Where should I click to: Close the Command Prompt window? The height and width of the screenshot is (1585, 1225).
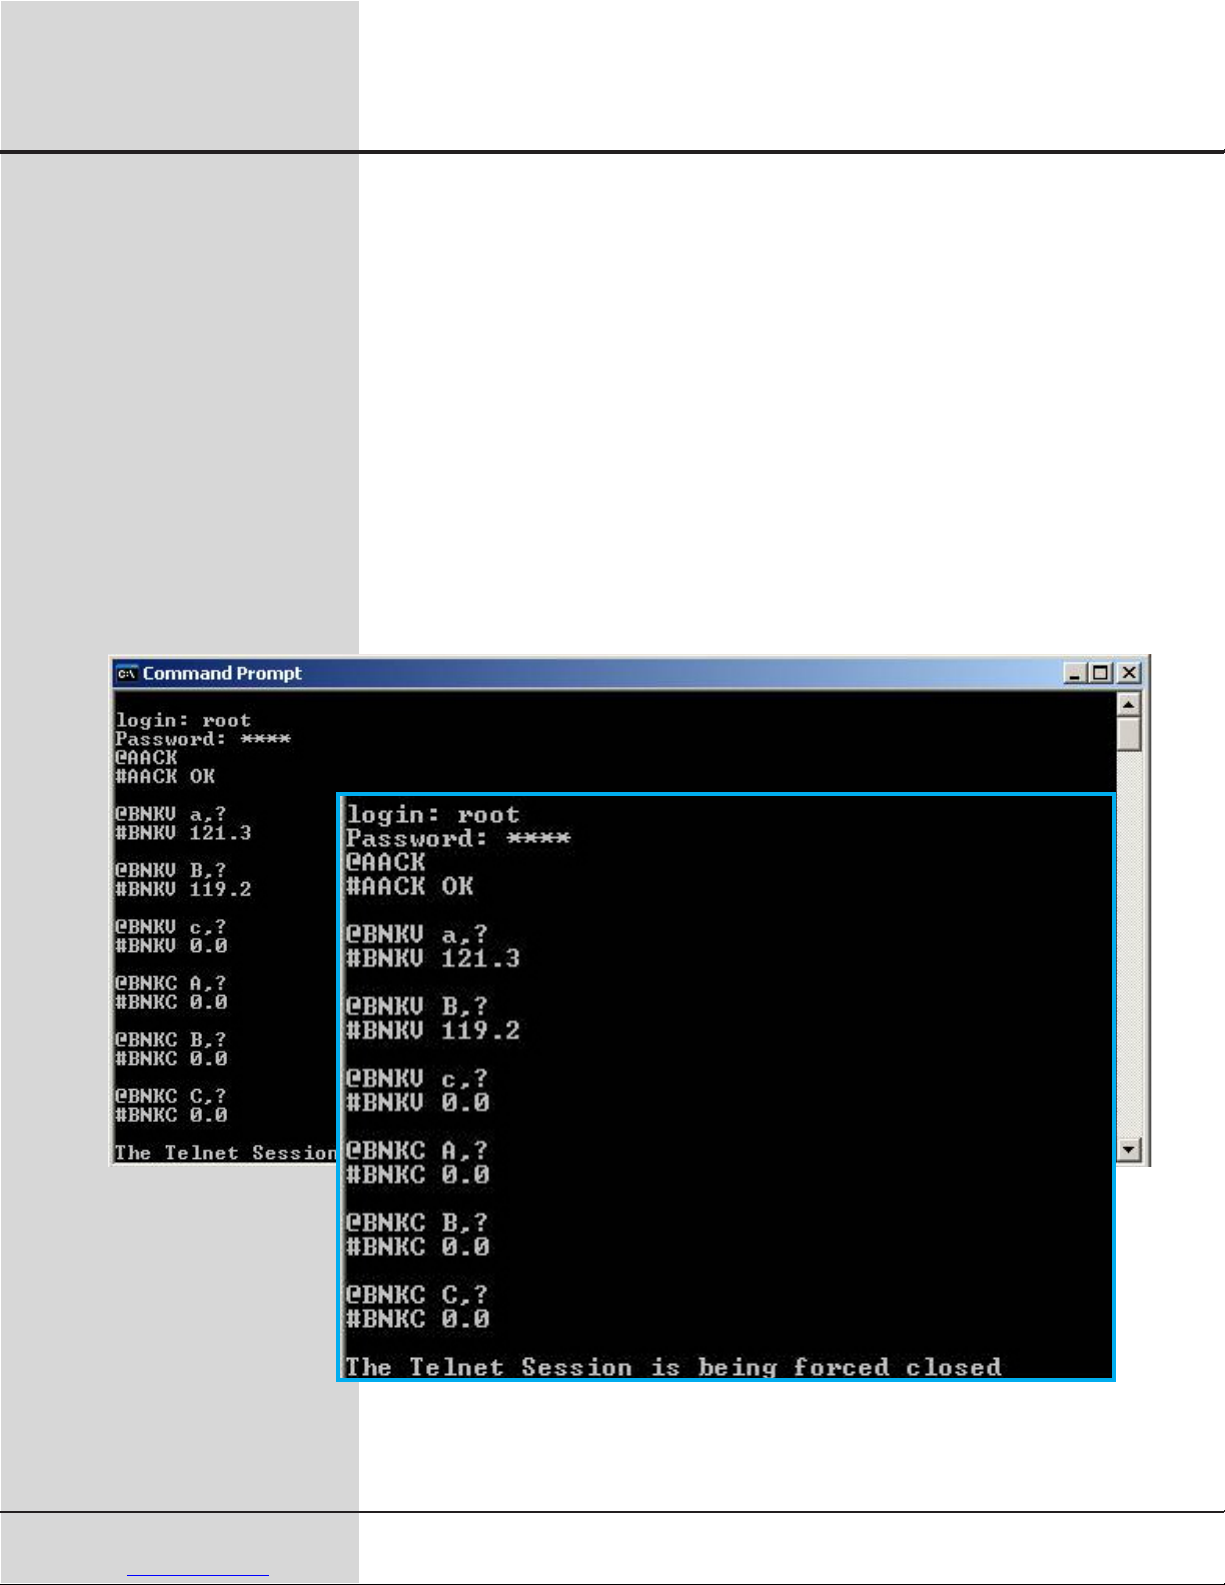(1129, 673)
